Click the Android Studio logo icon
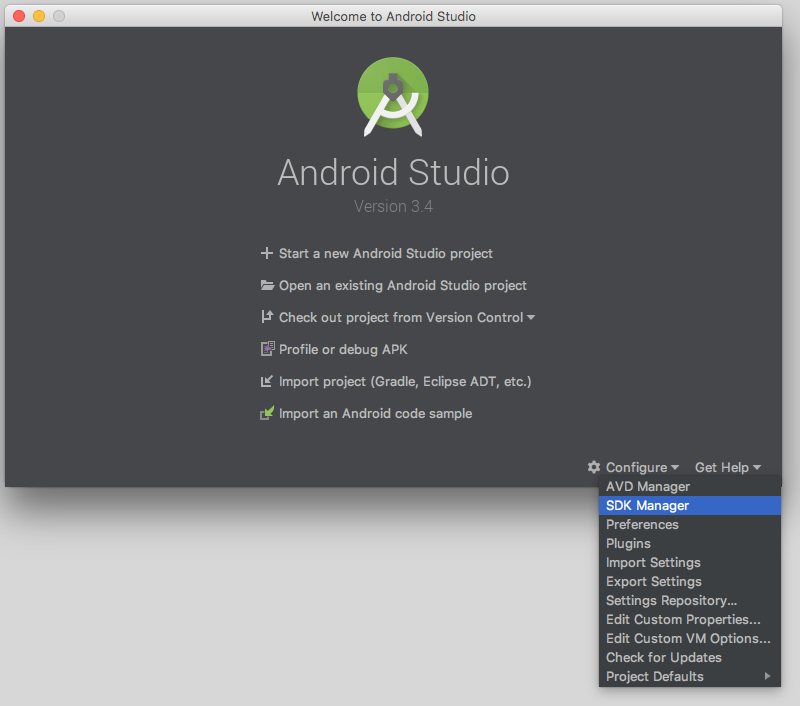 coord(393,97)
